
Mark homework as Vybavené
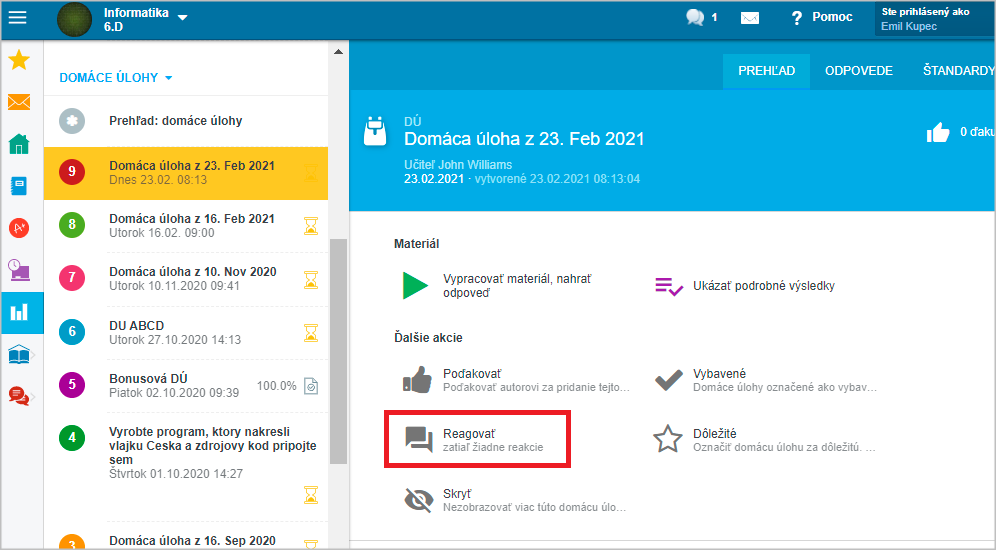(766, 380)
